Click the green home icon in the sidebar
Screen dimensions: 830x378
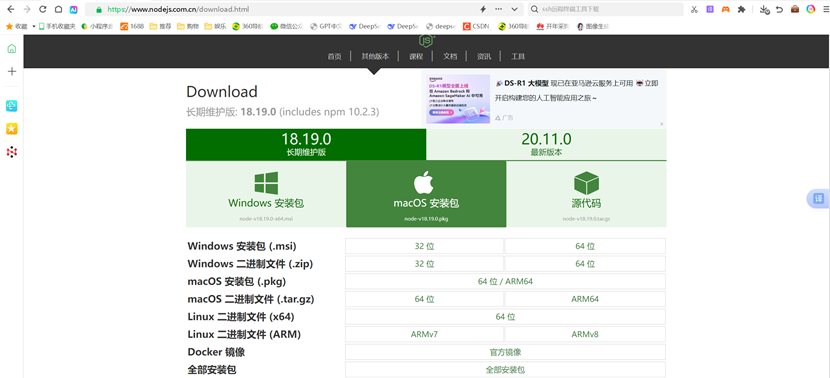tap(12, 49)
